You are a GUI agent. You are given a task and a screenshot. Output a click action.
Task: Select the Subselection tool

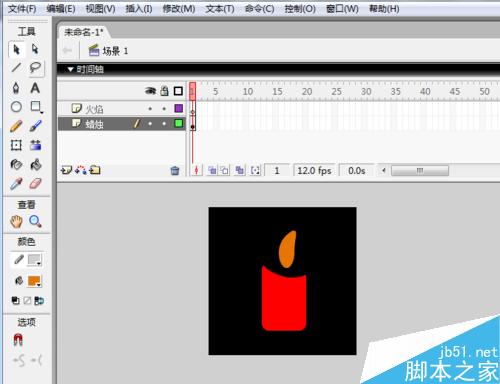pyautogui.click(x=35, y=49)
